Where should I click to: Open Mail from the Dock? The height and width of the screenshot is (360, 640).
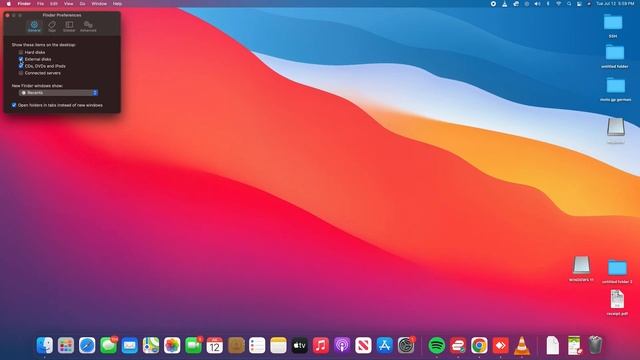[129, 345]
